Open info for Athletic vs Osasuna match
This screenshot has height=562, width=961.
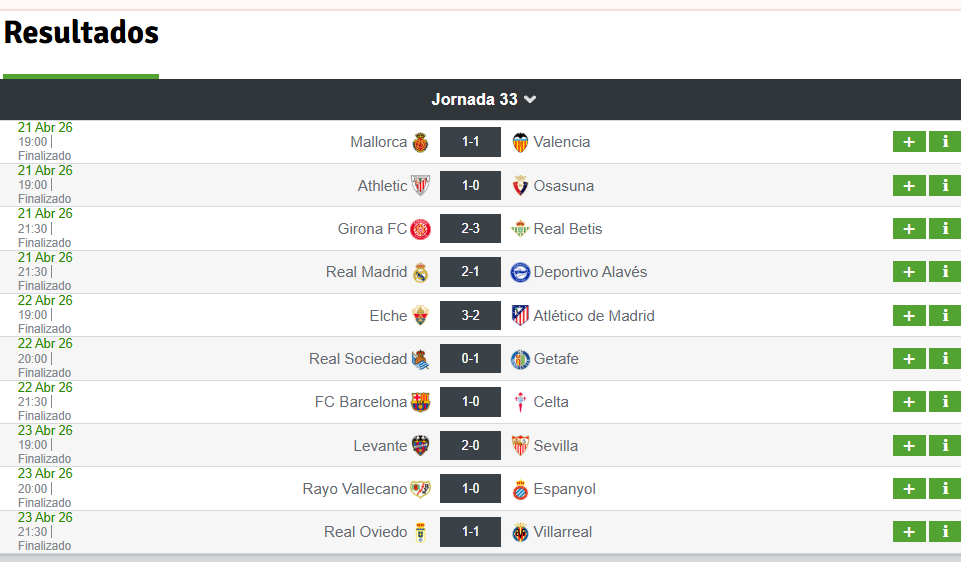point(945,185)
